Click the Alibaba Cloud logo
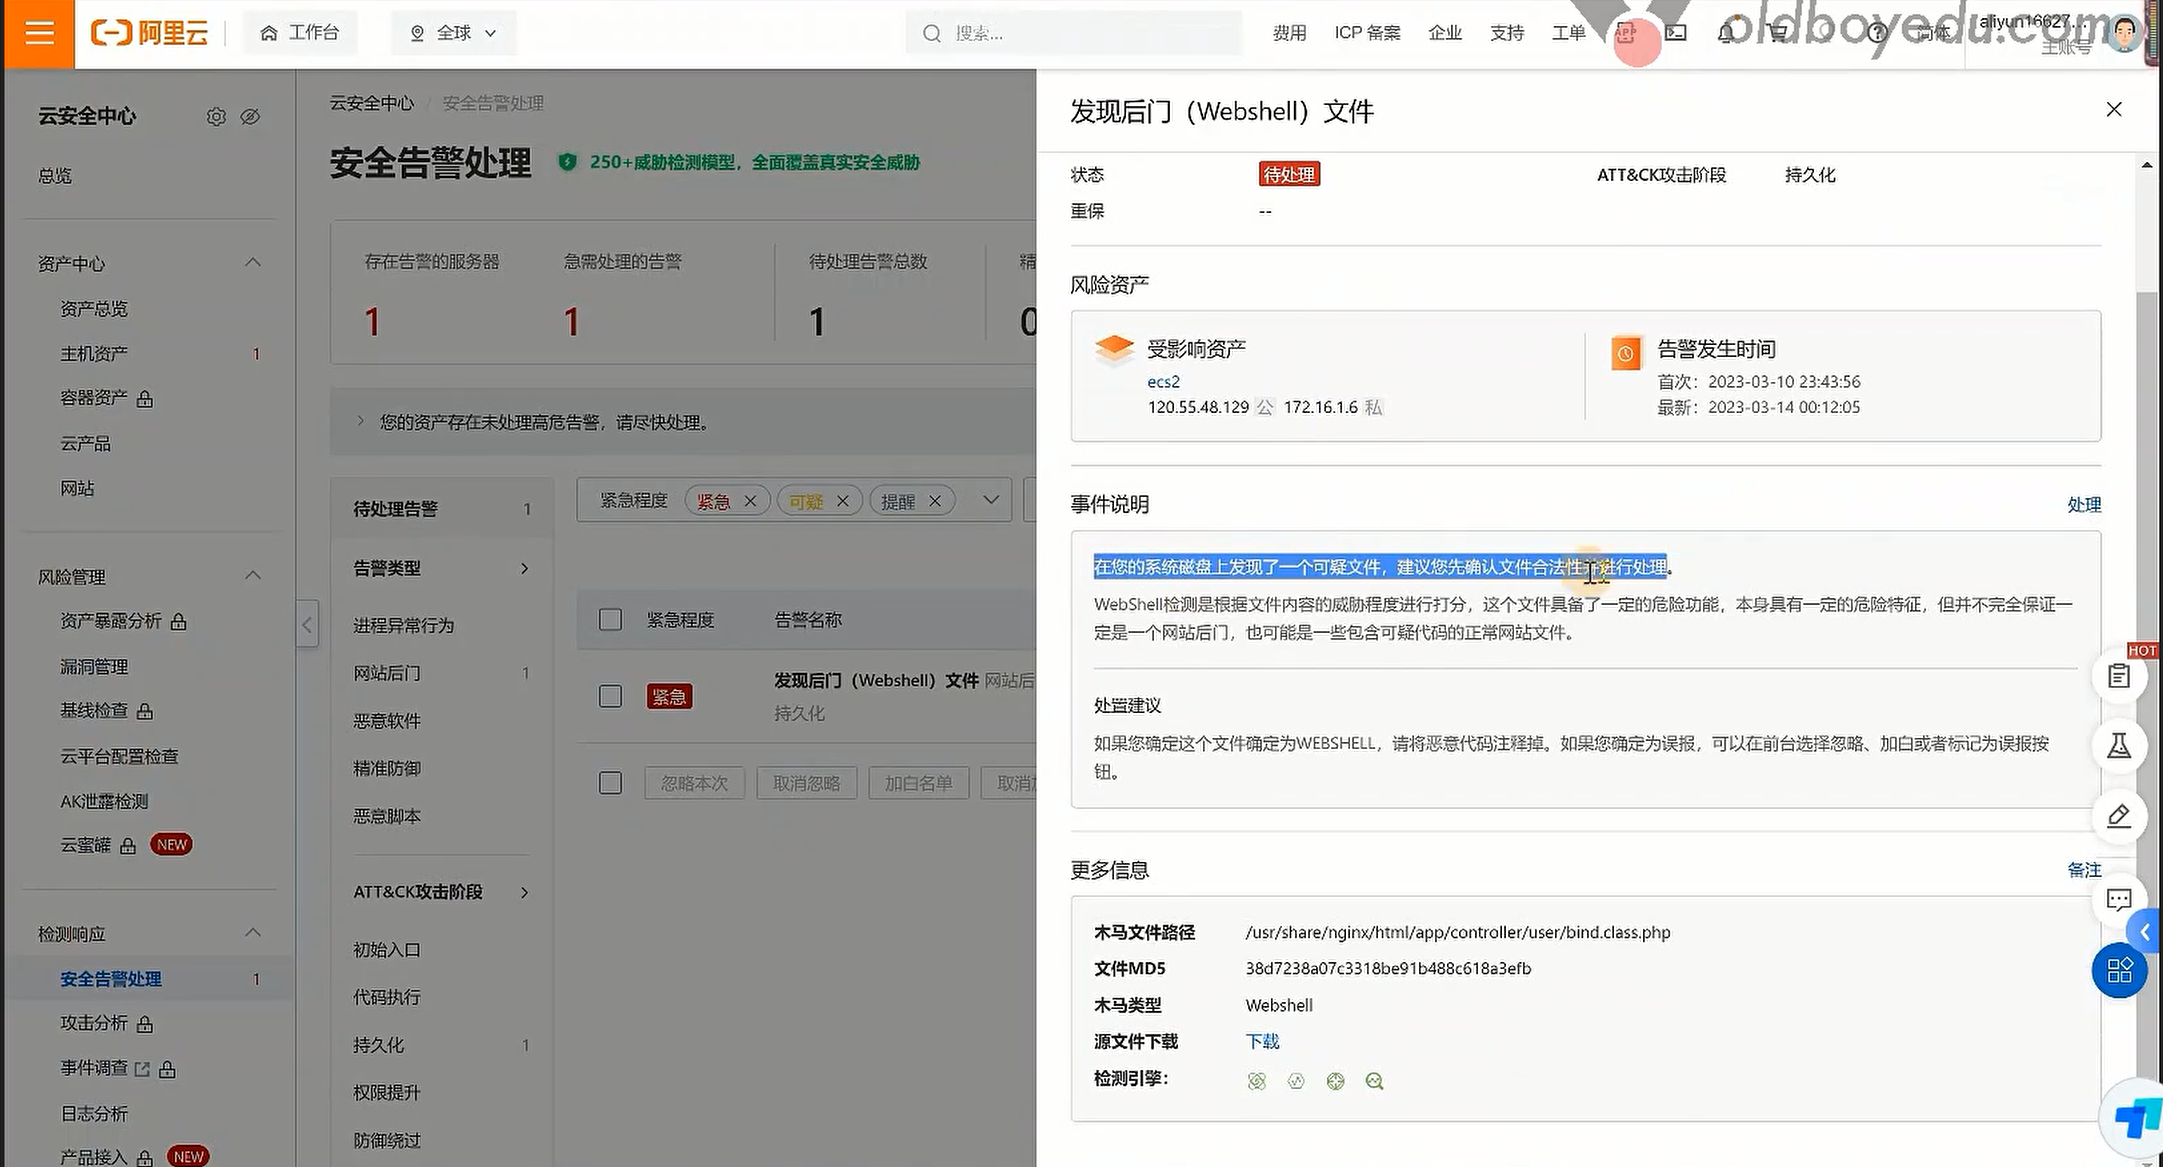 (x=149, y=33)
